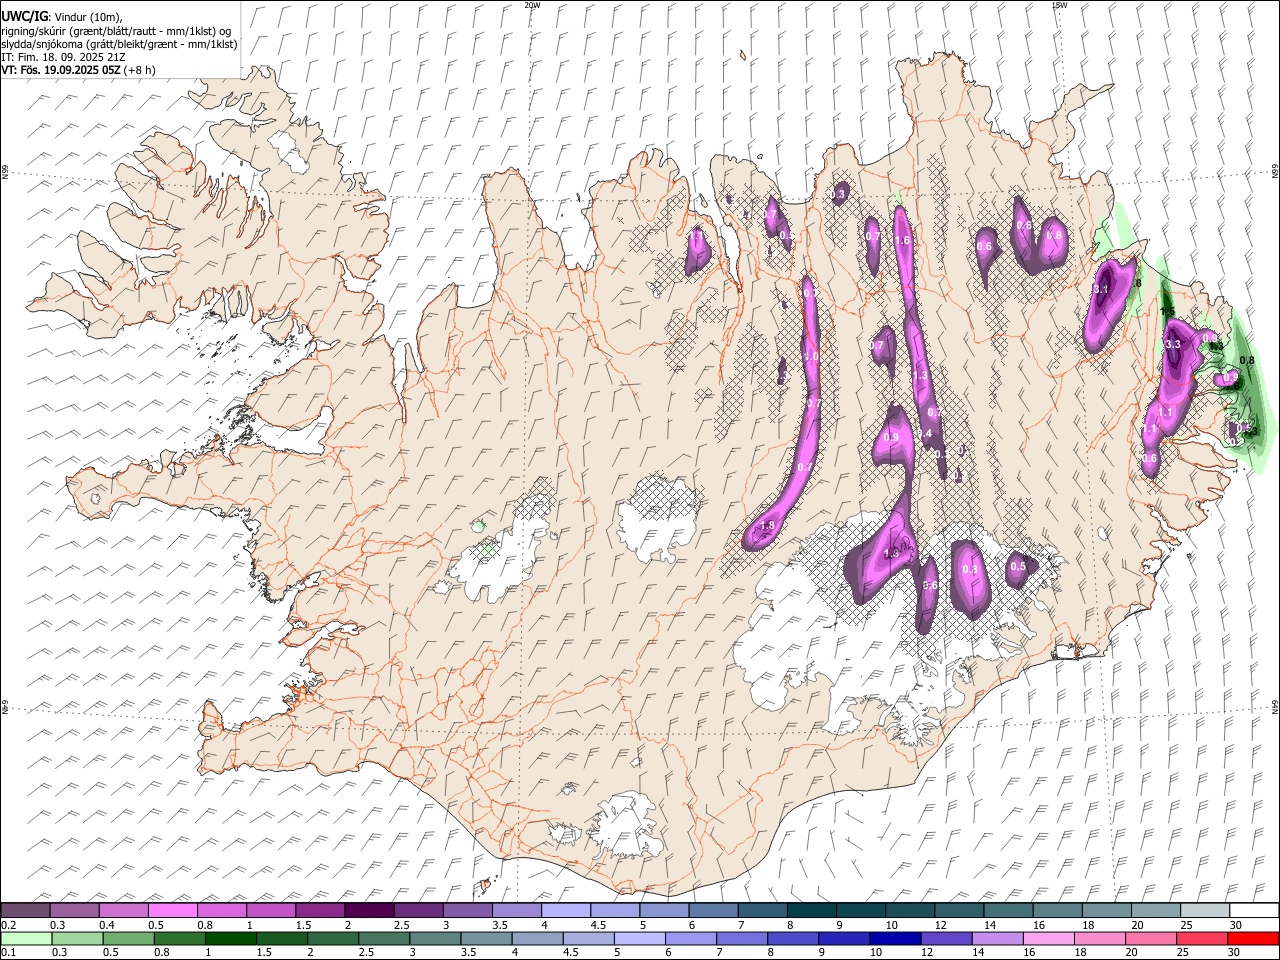Click the 'UWC/IG' title text
The width and height of the screenshot is (1280, 960).
tap(23, 16)
